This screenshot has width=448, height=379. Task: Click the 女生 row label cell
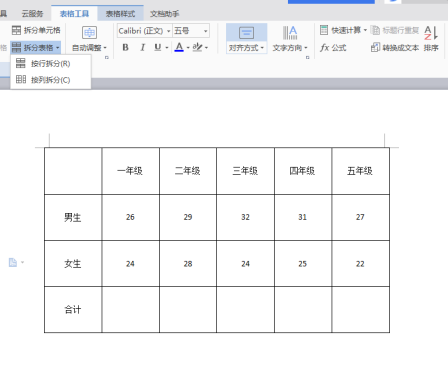tap(73, 264)
